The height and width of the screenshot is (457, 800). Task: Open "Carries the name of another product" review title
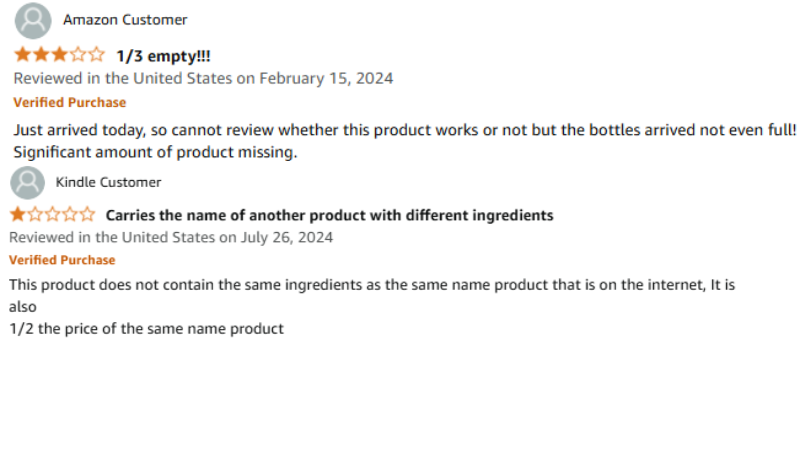[x=329, y=215]
